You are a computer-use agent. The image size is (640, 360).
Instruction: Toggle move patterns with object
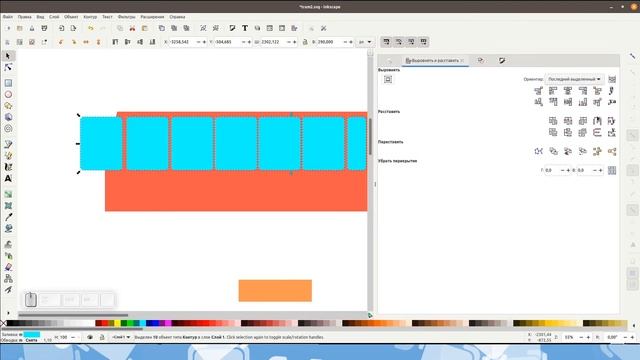(424, 42)
